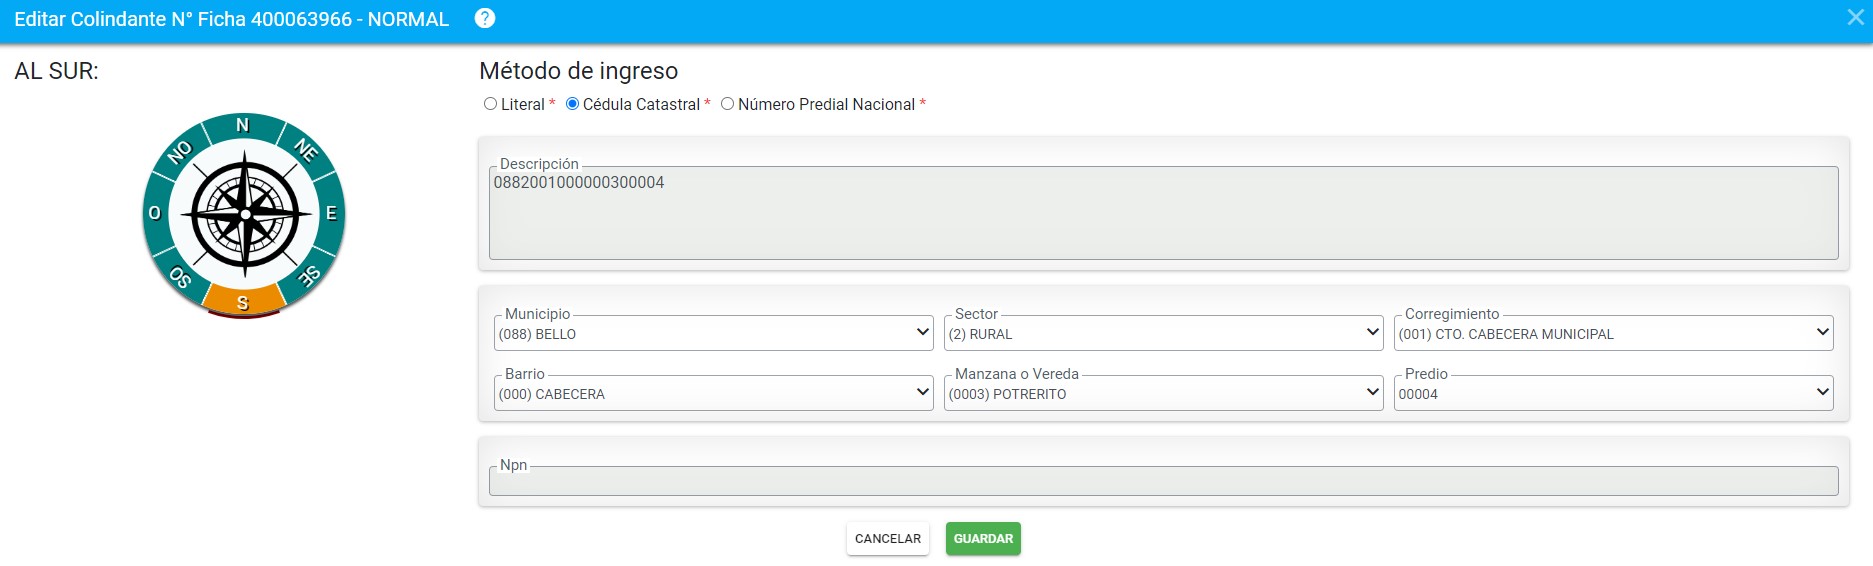Viewport: 1873px width, 566px height.
Task: Select the SO direction on the compass
Action: pos(180,277)
